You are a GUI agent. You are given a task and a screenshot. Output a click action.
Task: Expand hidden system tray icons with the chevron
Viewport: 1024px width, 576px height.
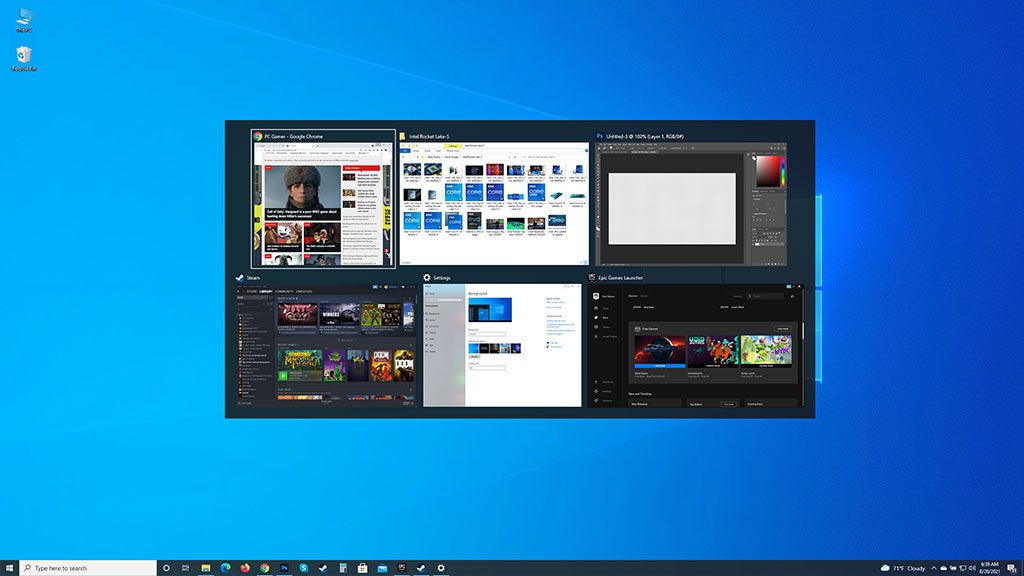click(x=934, y=567)
